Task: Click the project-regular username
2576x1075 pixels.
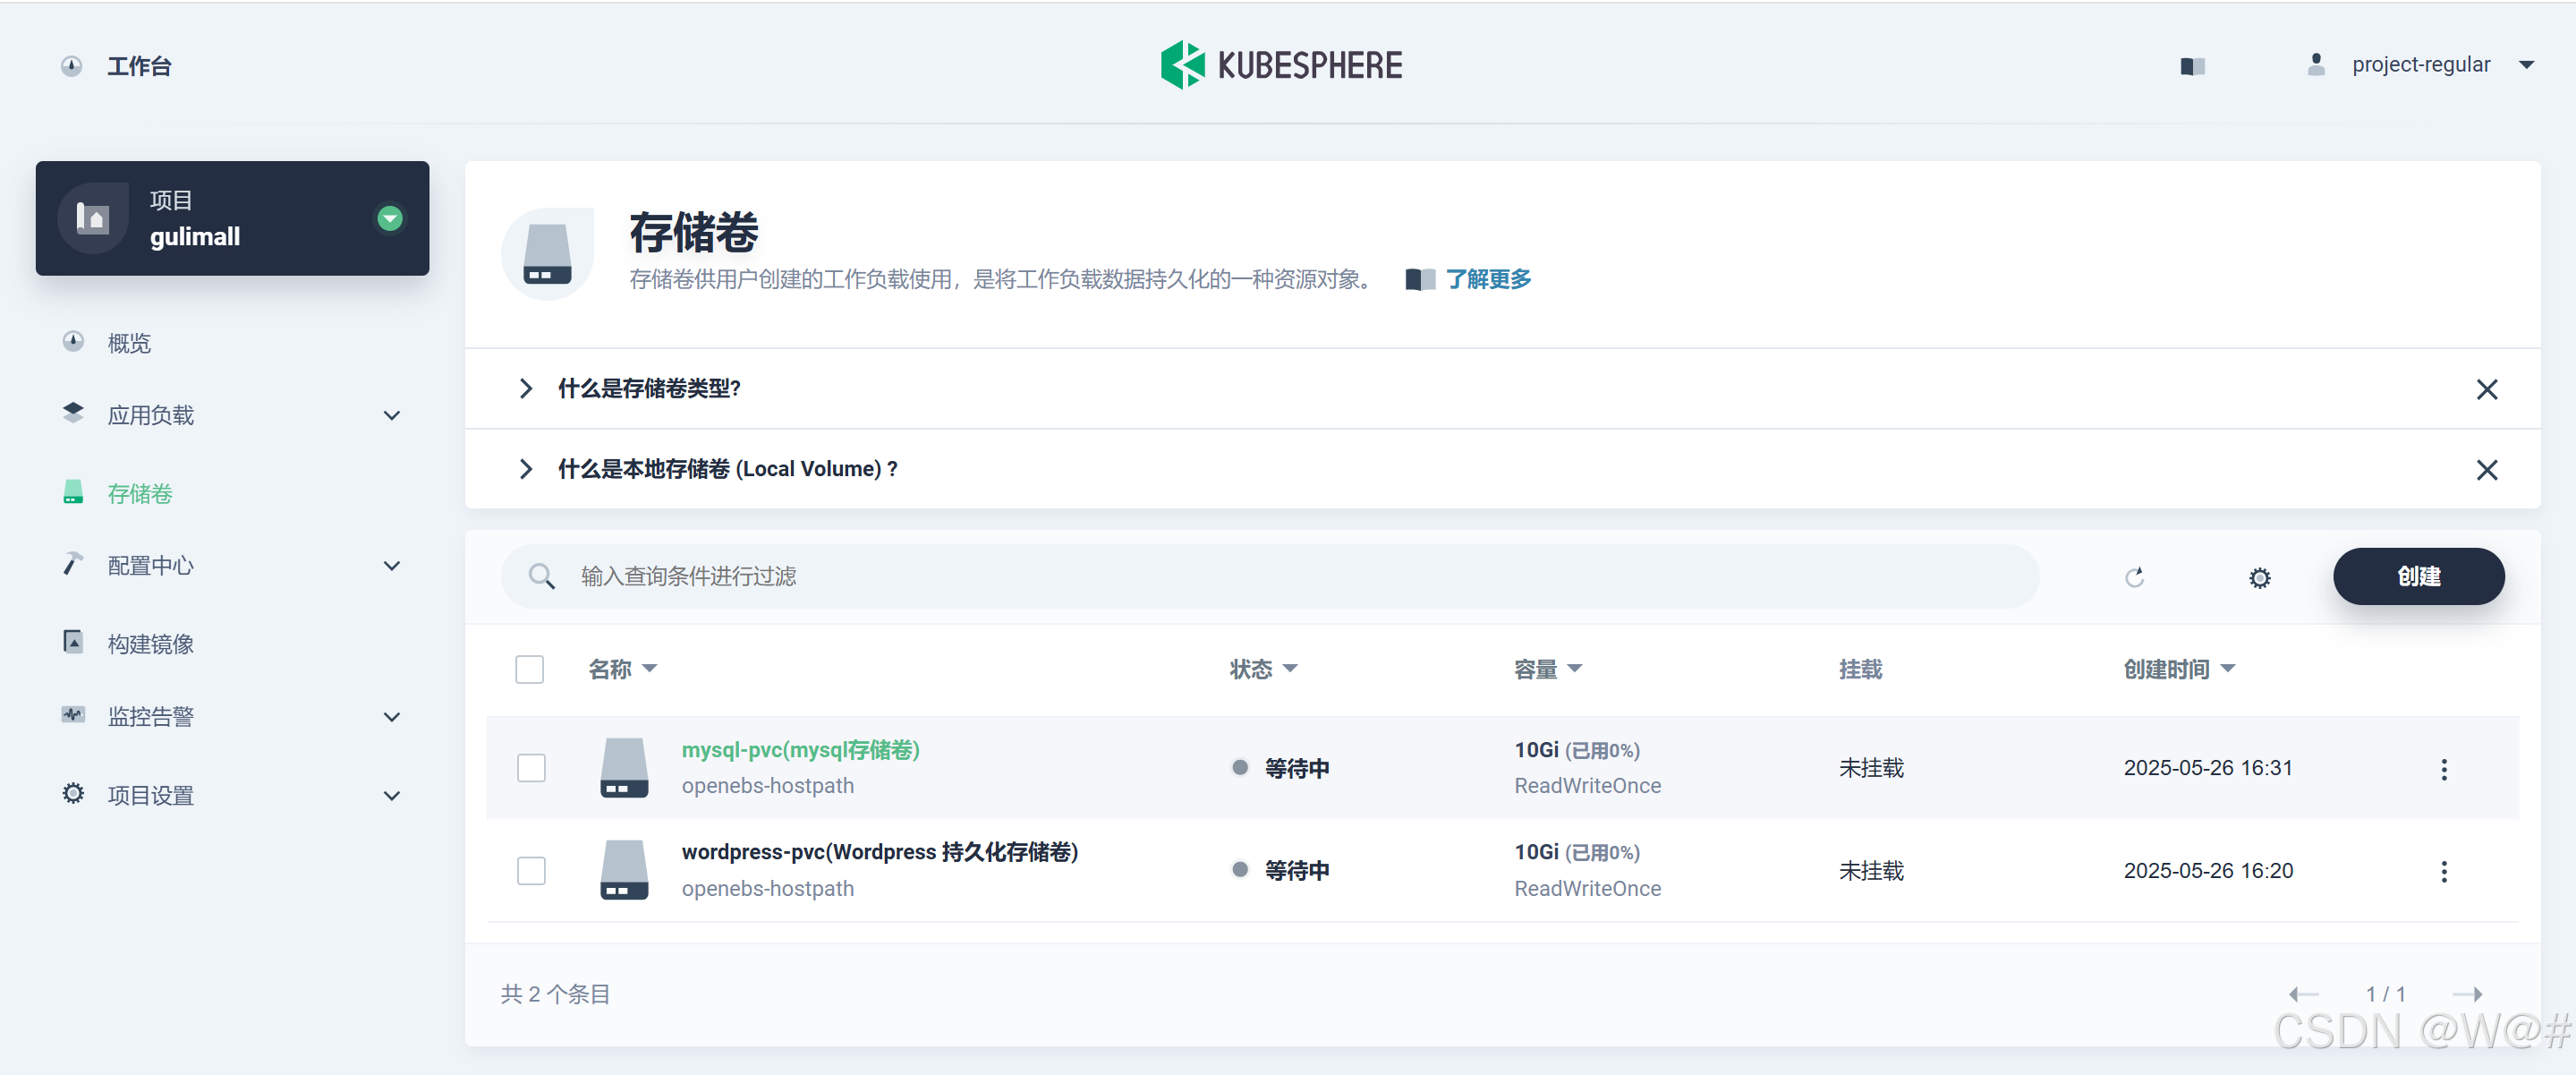Action: pos(2420,65)
